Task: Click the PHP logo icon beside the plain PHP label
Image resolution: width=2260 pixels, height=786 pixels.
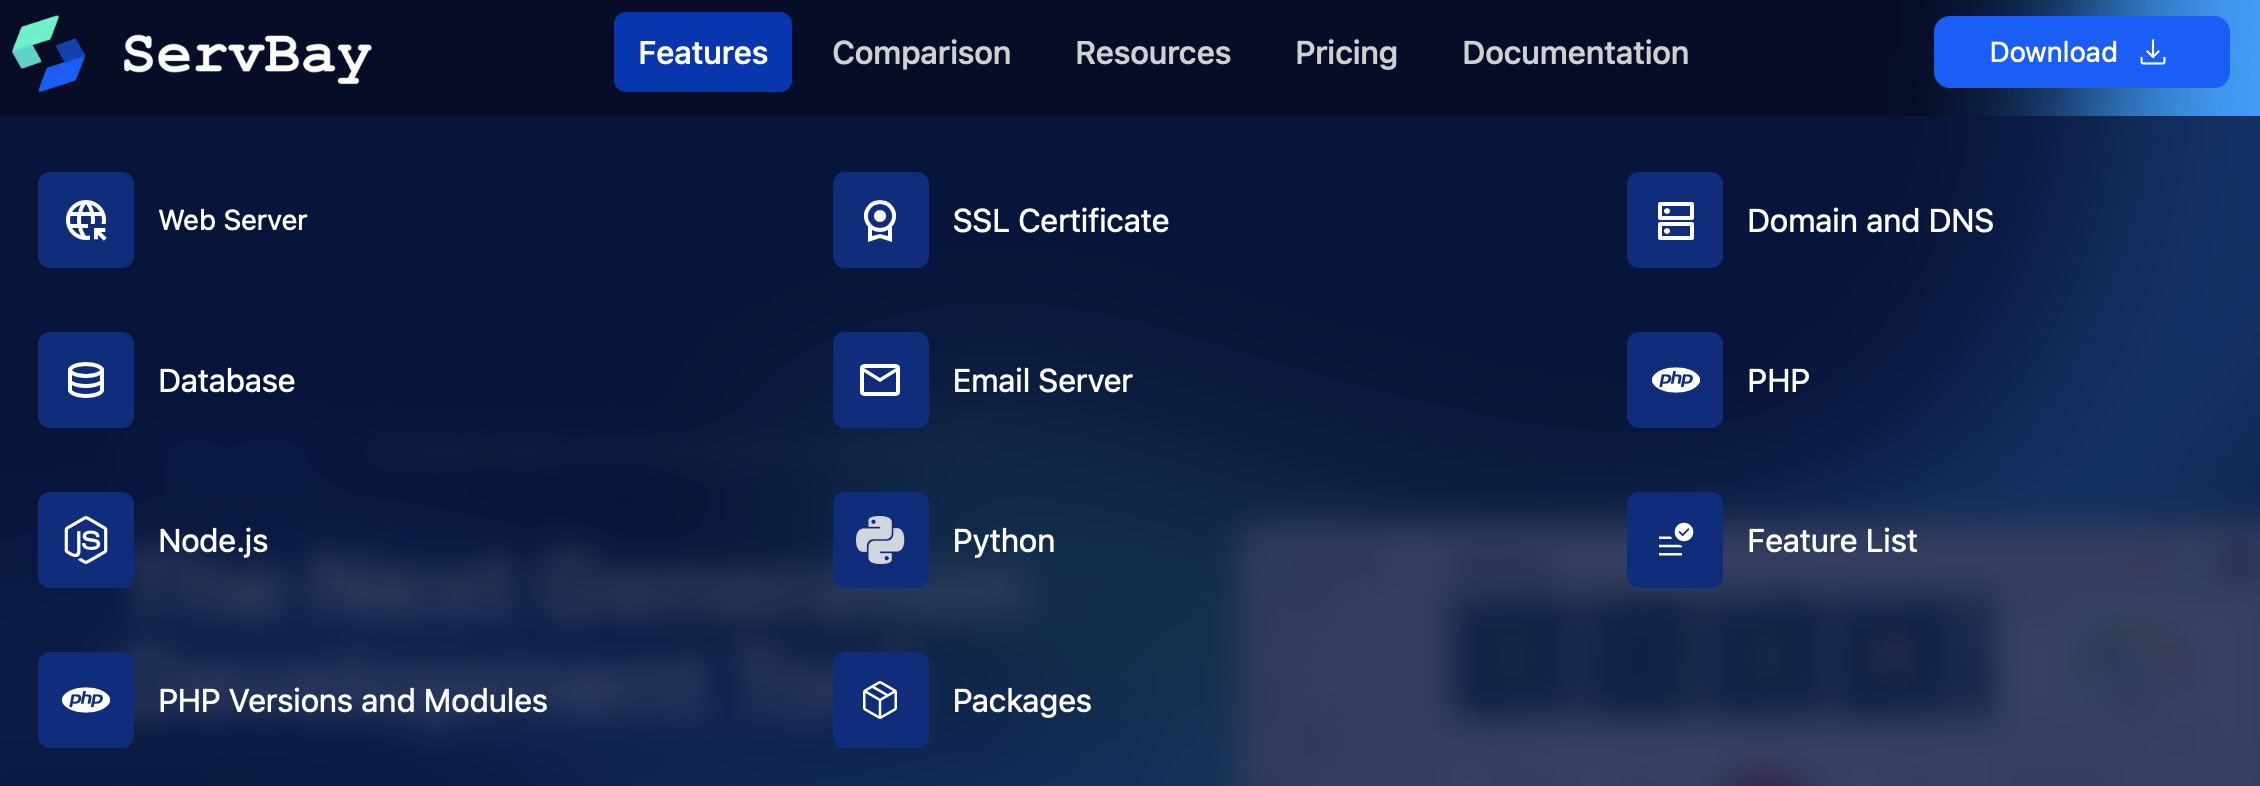Action: (1675, 380)
